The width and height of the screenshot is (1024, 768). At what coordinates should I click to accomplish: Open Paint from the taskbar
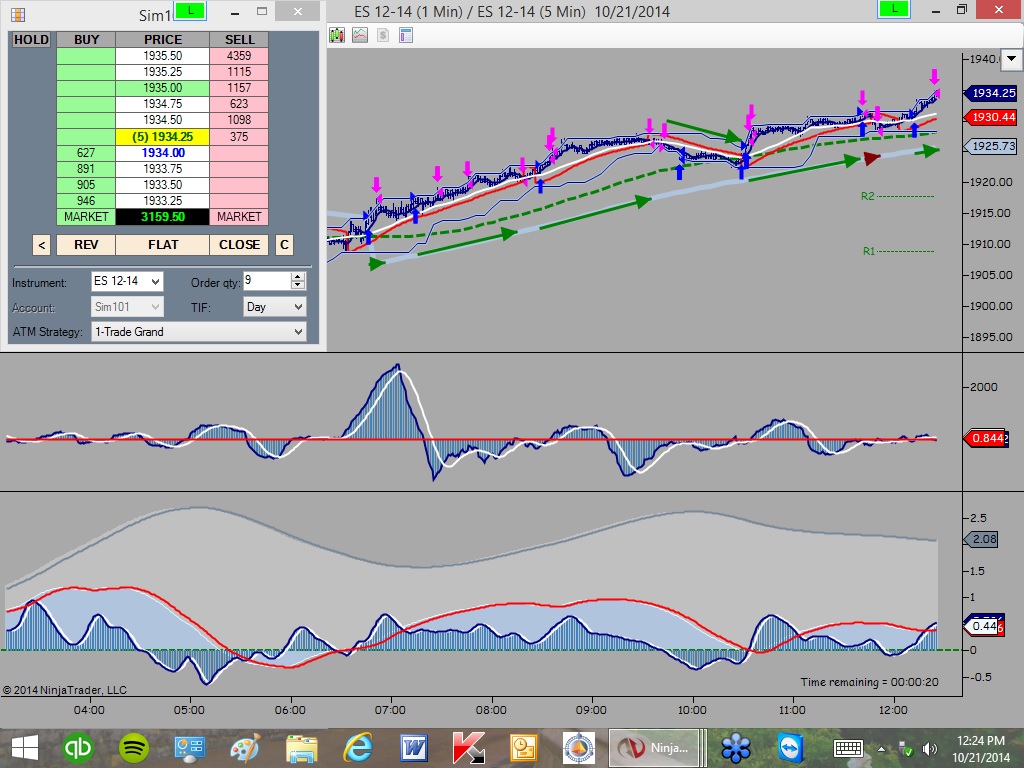coord(246,748)
